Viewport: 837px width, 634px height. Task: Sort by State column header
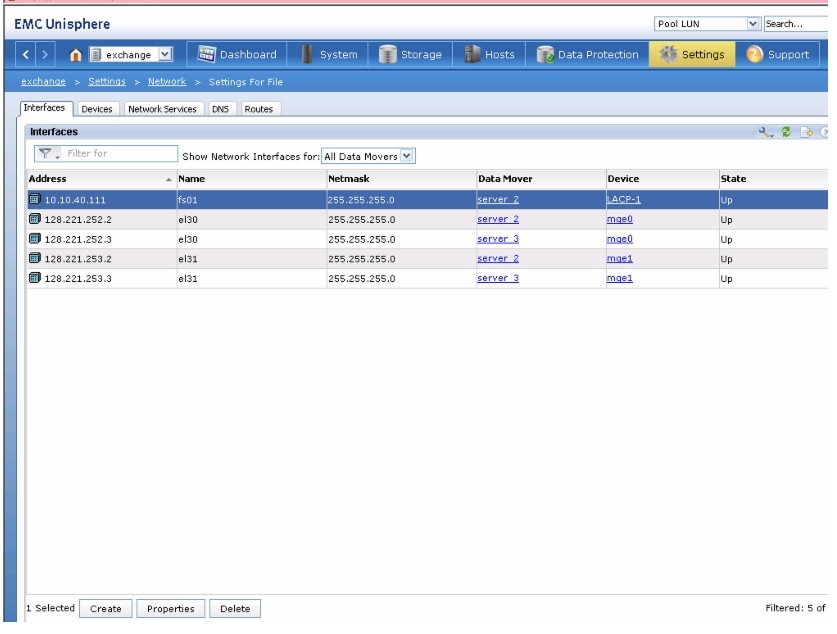[x=773, y=179]
